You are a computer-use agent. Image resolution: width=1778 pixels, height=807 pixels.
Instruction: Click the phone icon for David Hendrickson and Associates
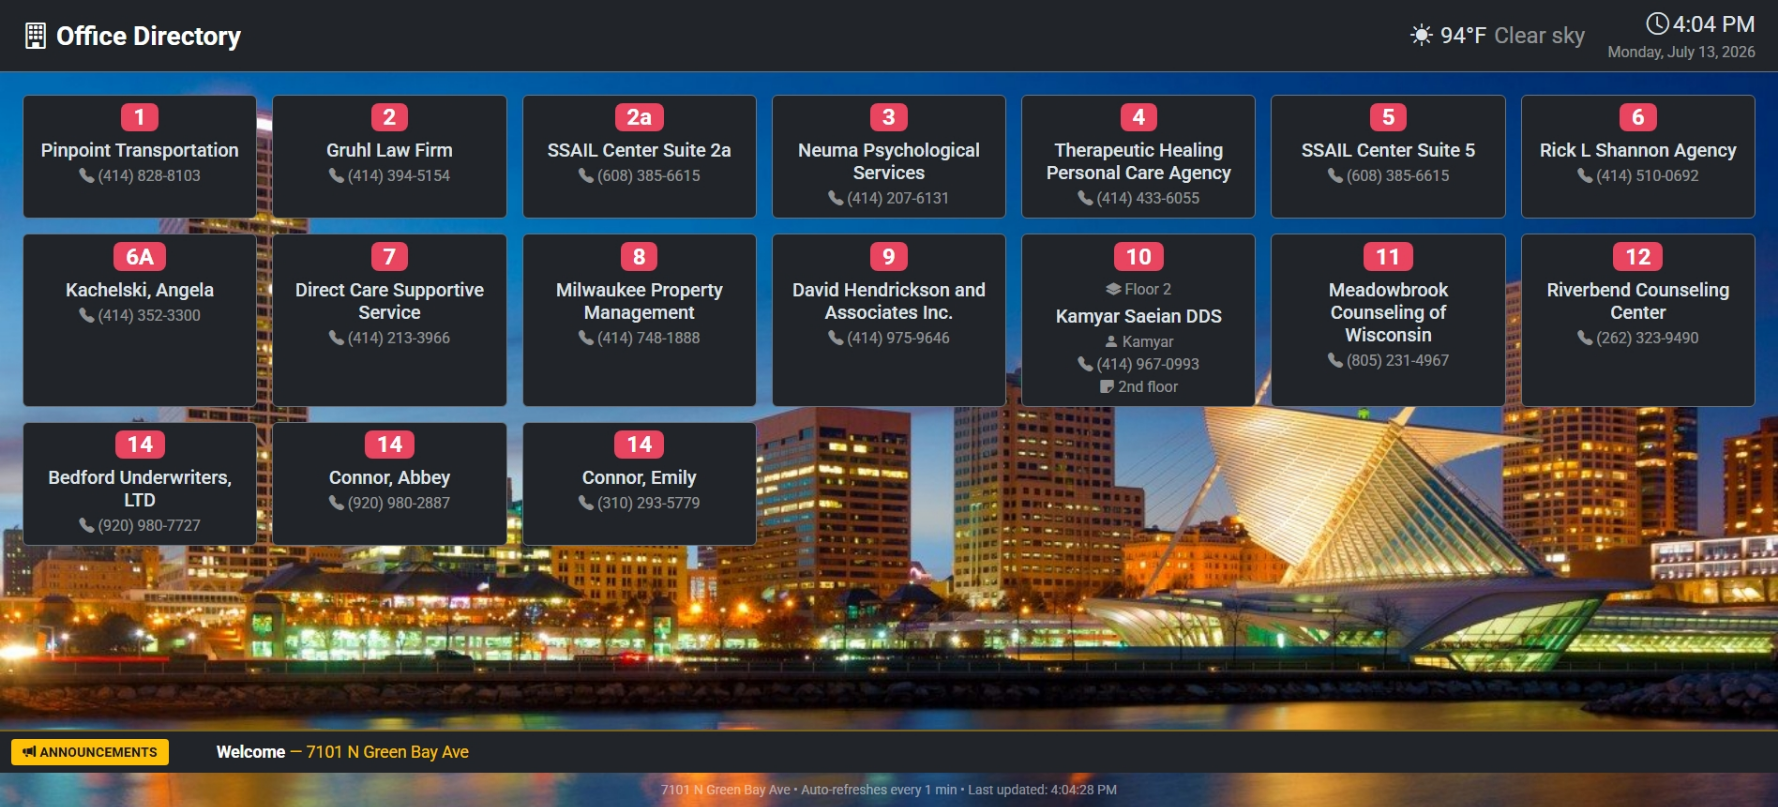click(836, 339)
